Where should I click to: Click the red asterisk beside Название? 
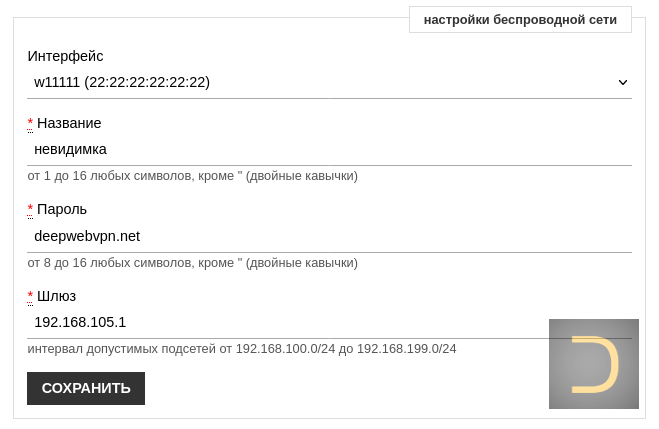(30, 124)
